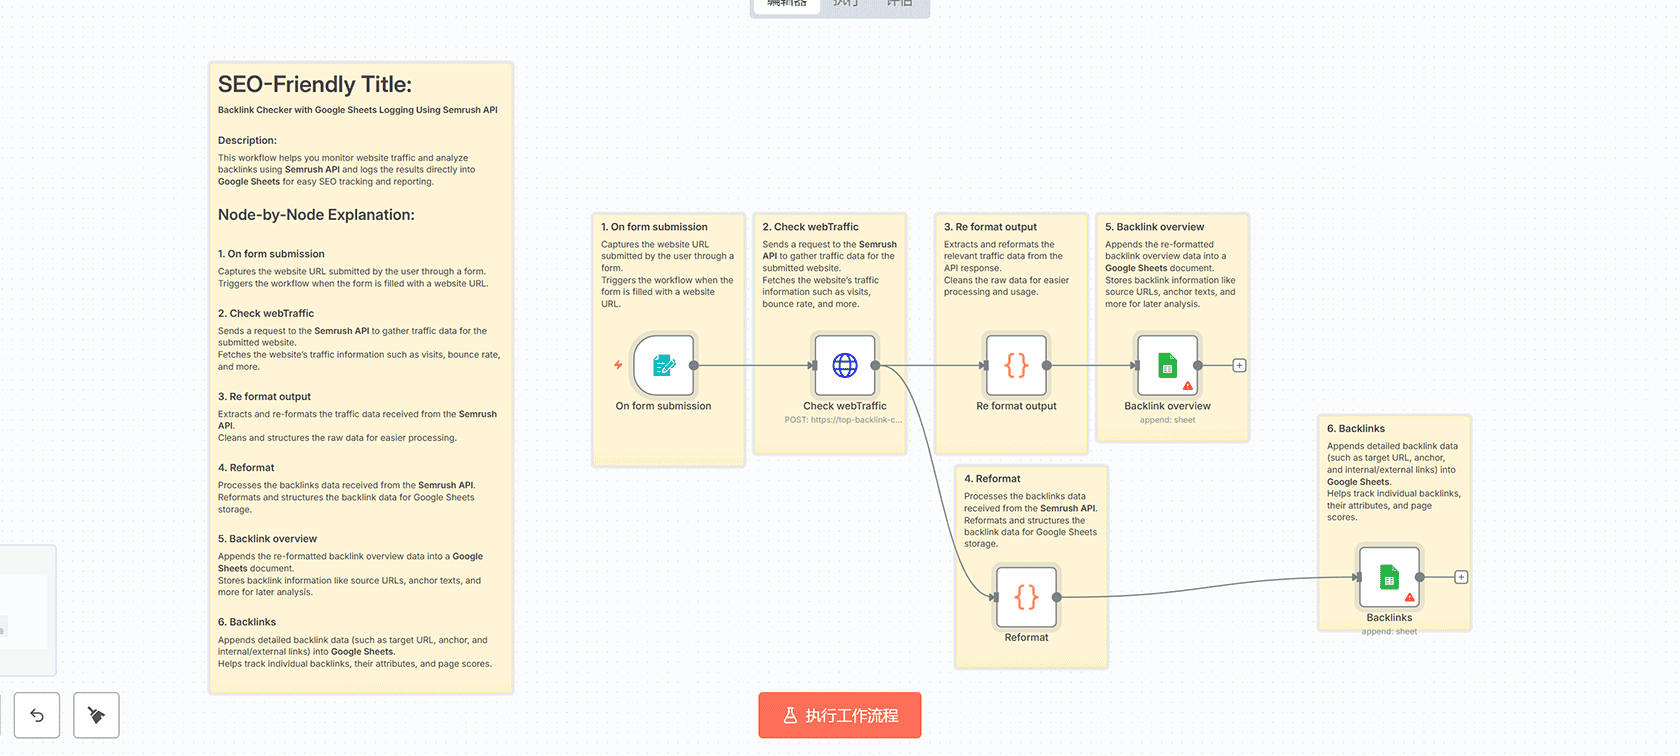Image resolution: width=1680 pixels, height=756 pixels.
Task: Open the Backlinks Google Sheets node
Action: [1389, 577]
